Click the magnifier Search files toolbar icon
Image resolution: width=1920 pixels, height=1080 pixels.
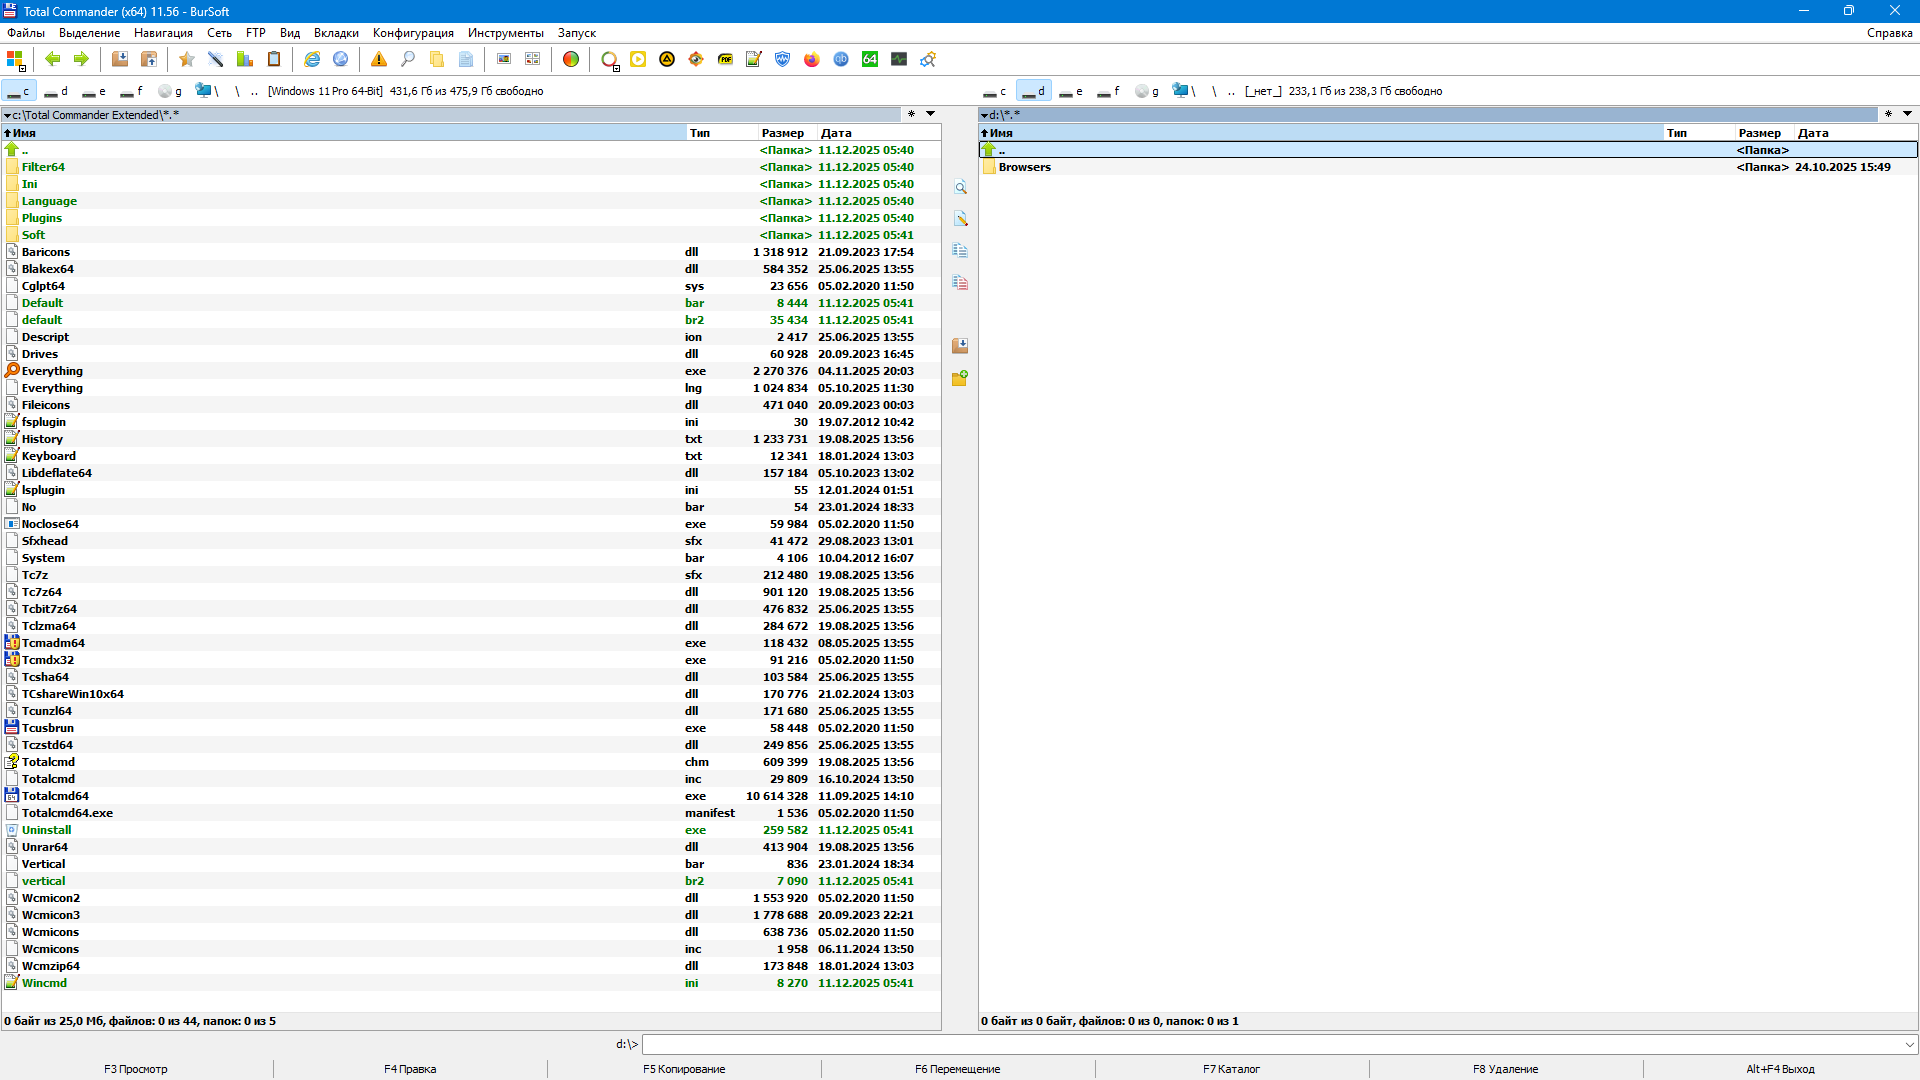click(x=407, y=59)
